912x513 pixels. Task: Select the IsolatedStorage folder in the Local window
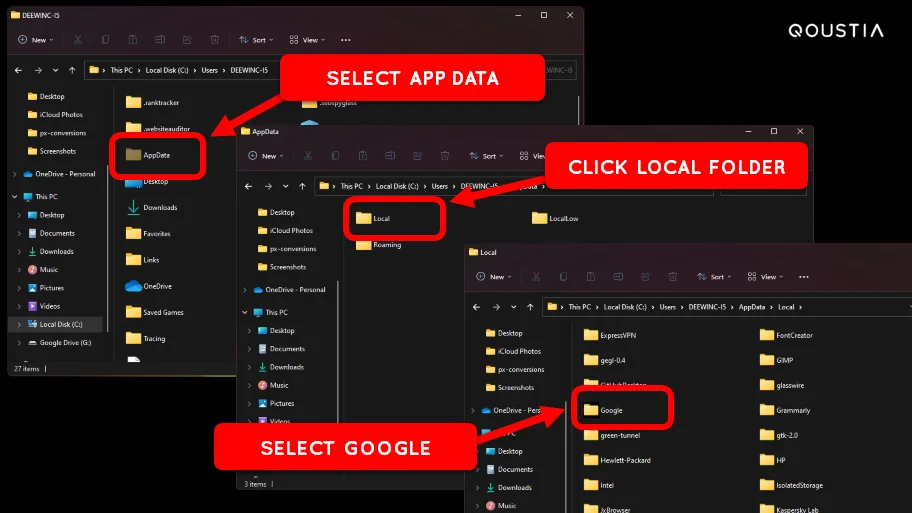pyautogui.click(x=791, y=486)
